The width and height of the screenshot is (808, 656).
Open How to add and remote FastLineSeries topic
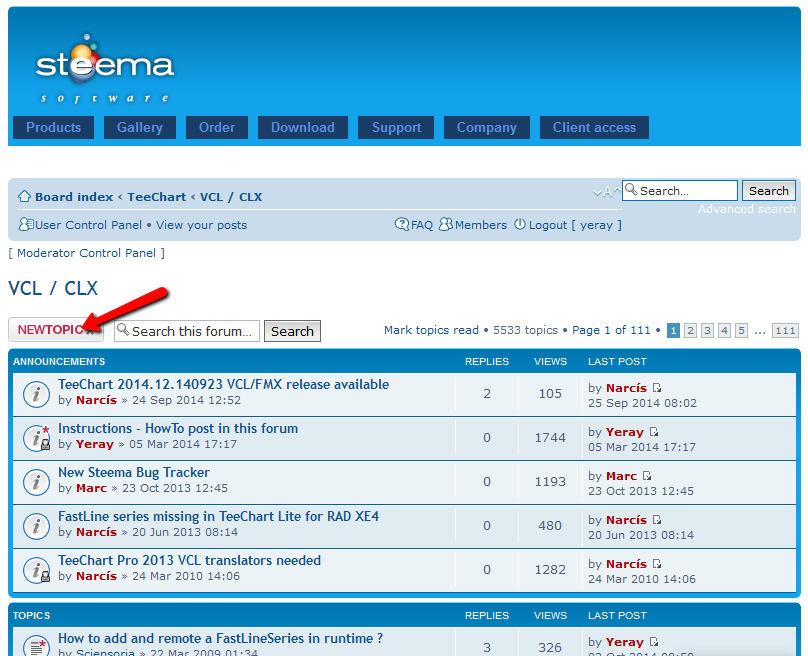[x=221, y=638]
